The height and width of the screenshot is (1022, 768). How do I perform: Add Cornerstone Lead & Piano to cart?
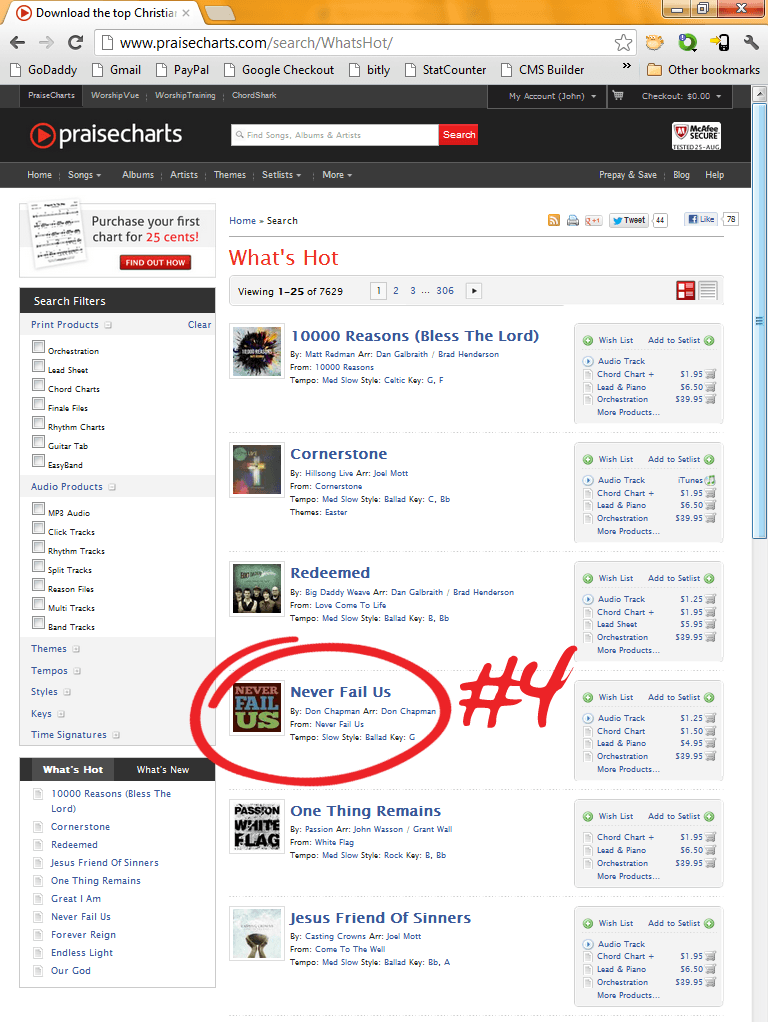point(711,505)
